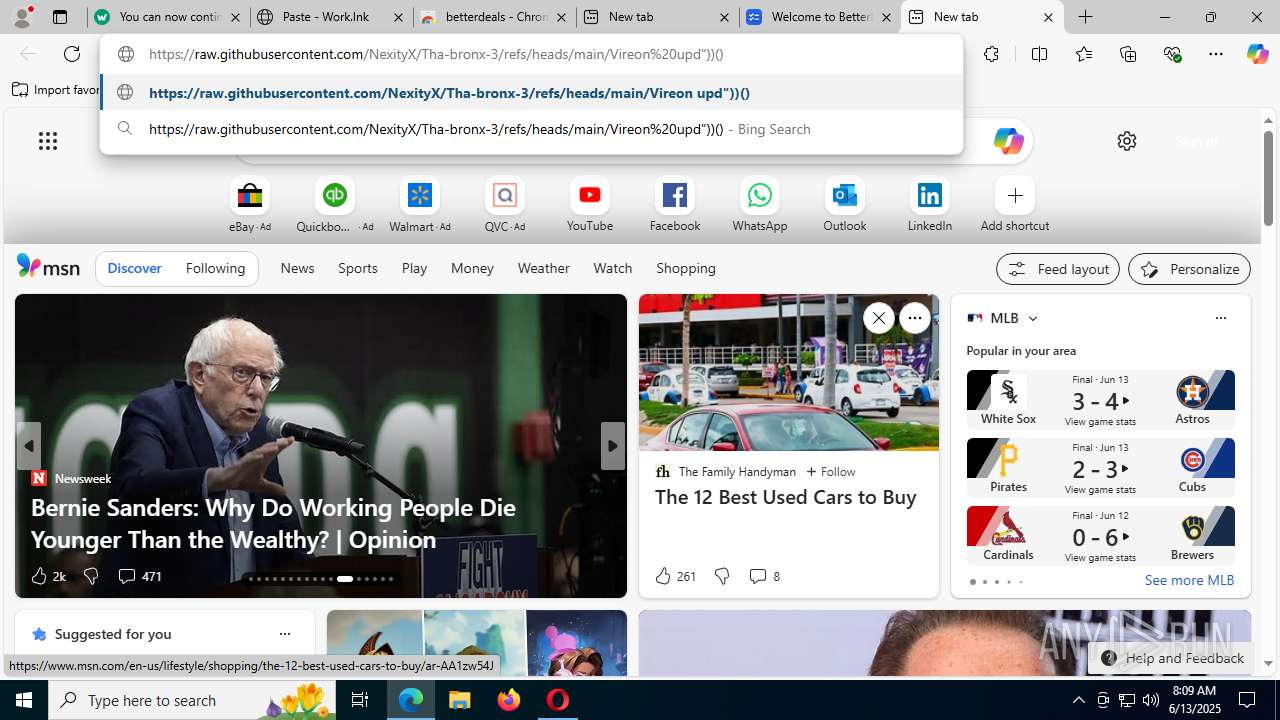
Task: Open the Favorites star icon
Action: click(x=1083, y=54)
